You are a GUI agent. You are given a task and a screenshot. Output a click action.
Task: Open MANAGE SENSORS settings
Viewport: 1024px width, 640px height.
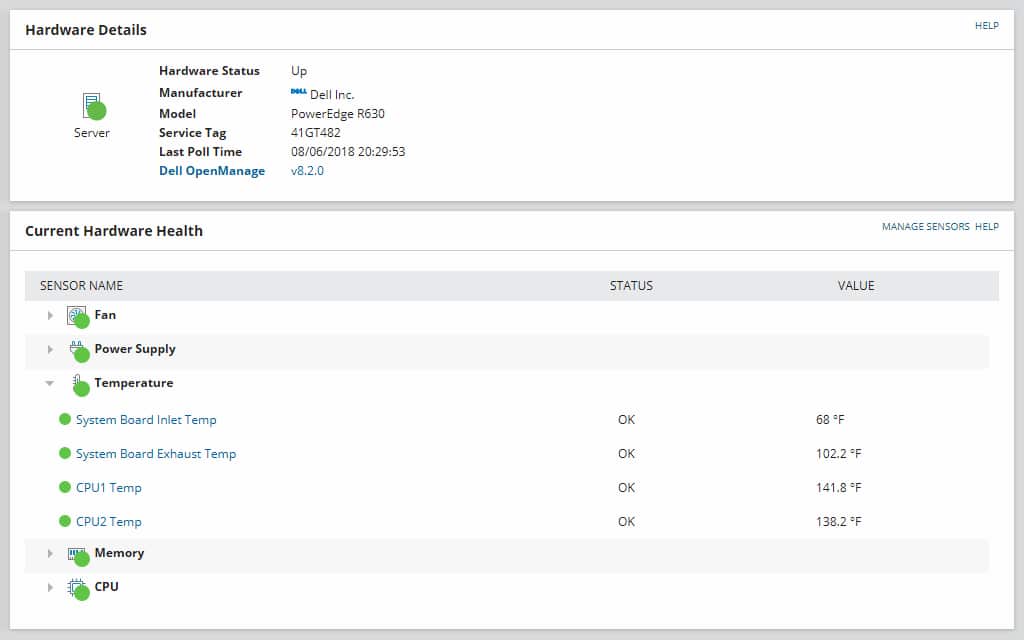[925, 227]
